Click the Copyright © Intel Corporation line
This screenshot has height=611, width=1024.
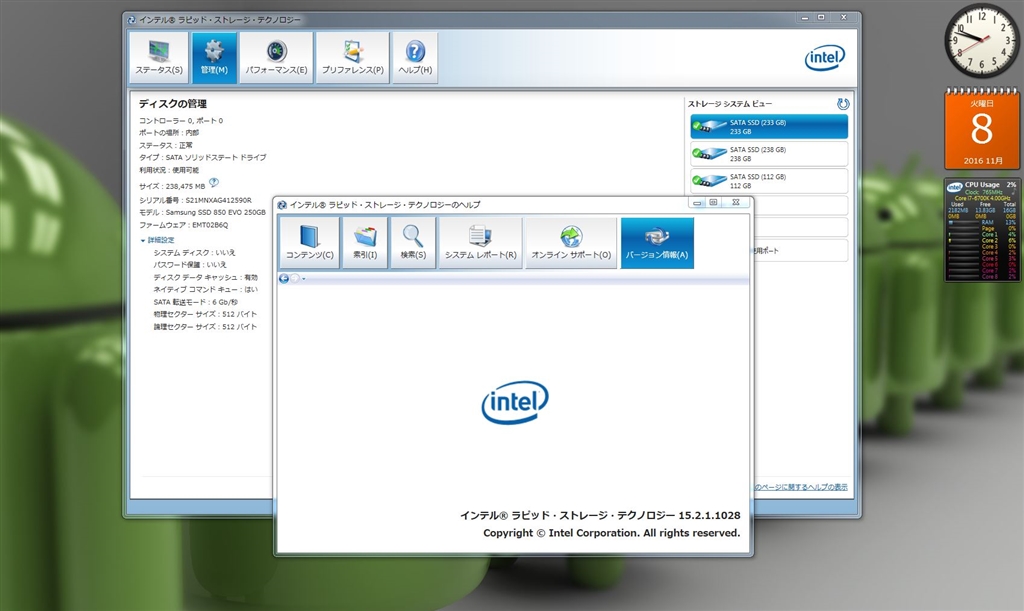coord(612,533)
